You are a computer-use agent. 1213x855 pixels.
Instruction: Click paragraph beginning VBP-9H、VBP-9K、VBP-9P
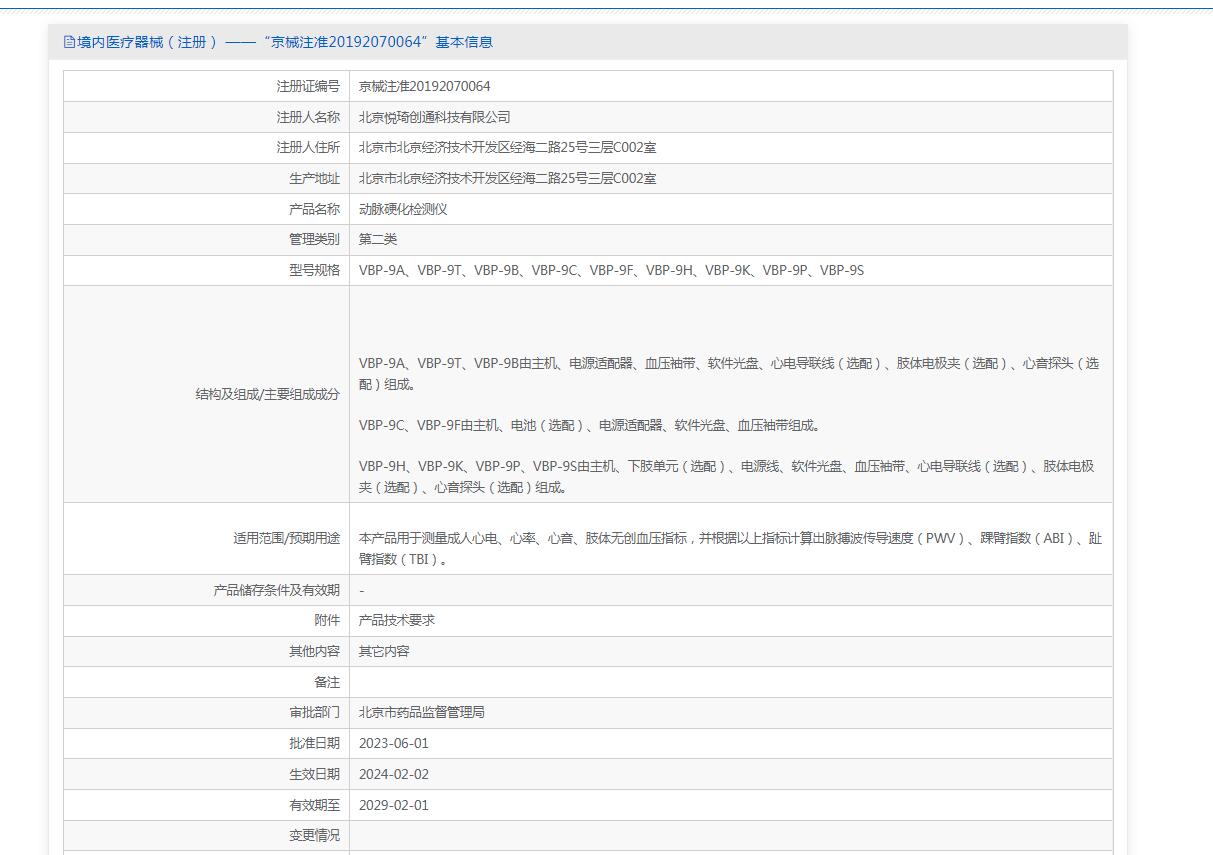coord(727,477)
